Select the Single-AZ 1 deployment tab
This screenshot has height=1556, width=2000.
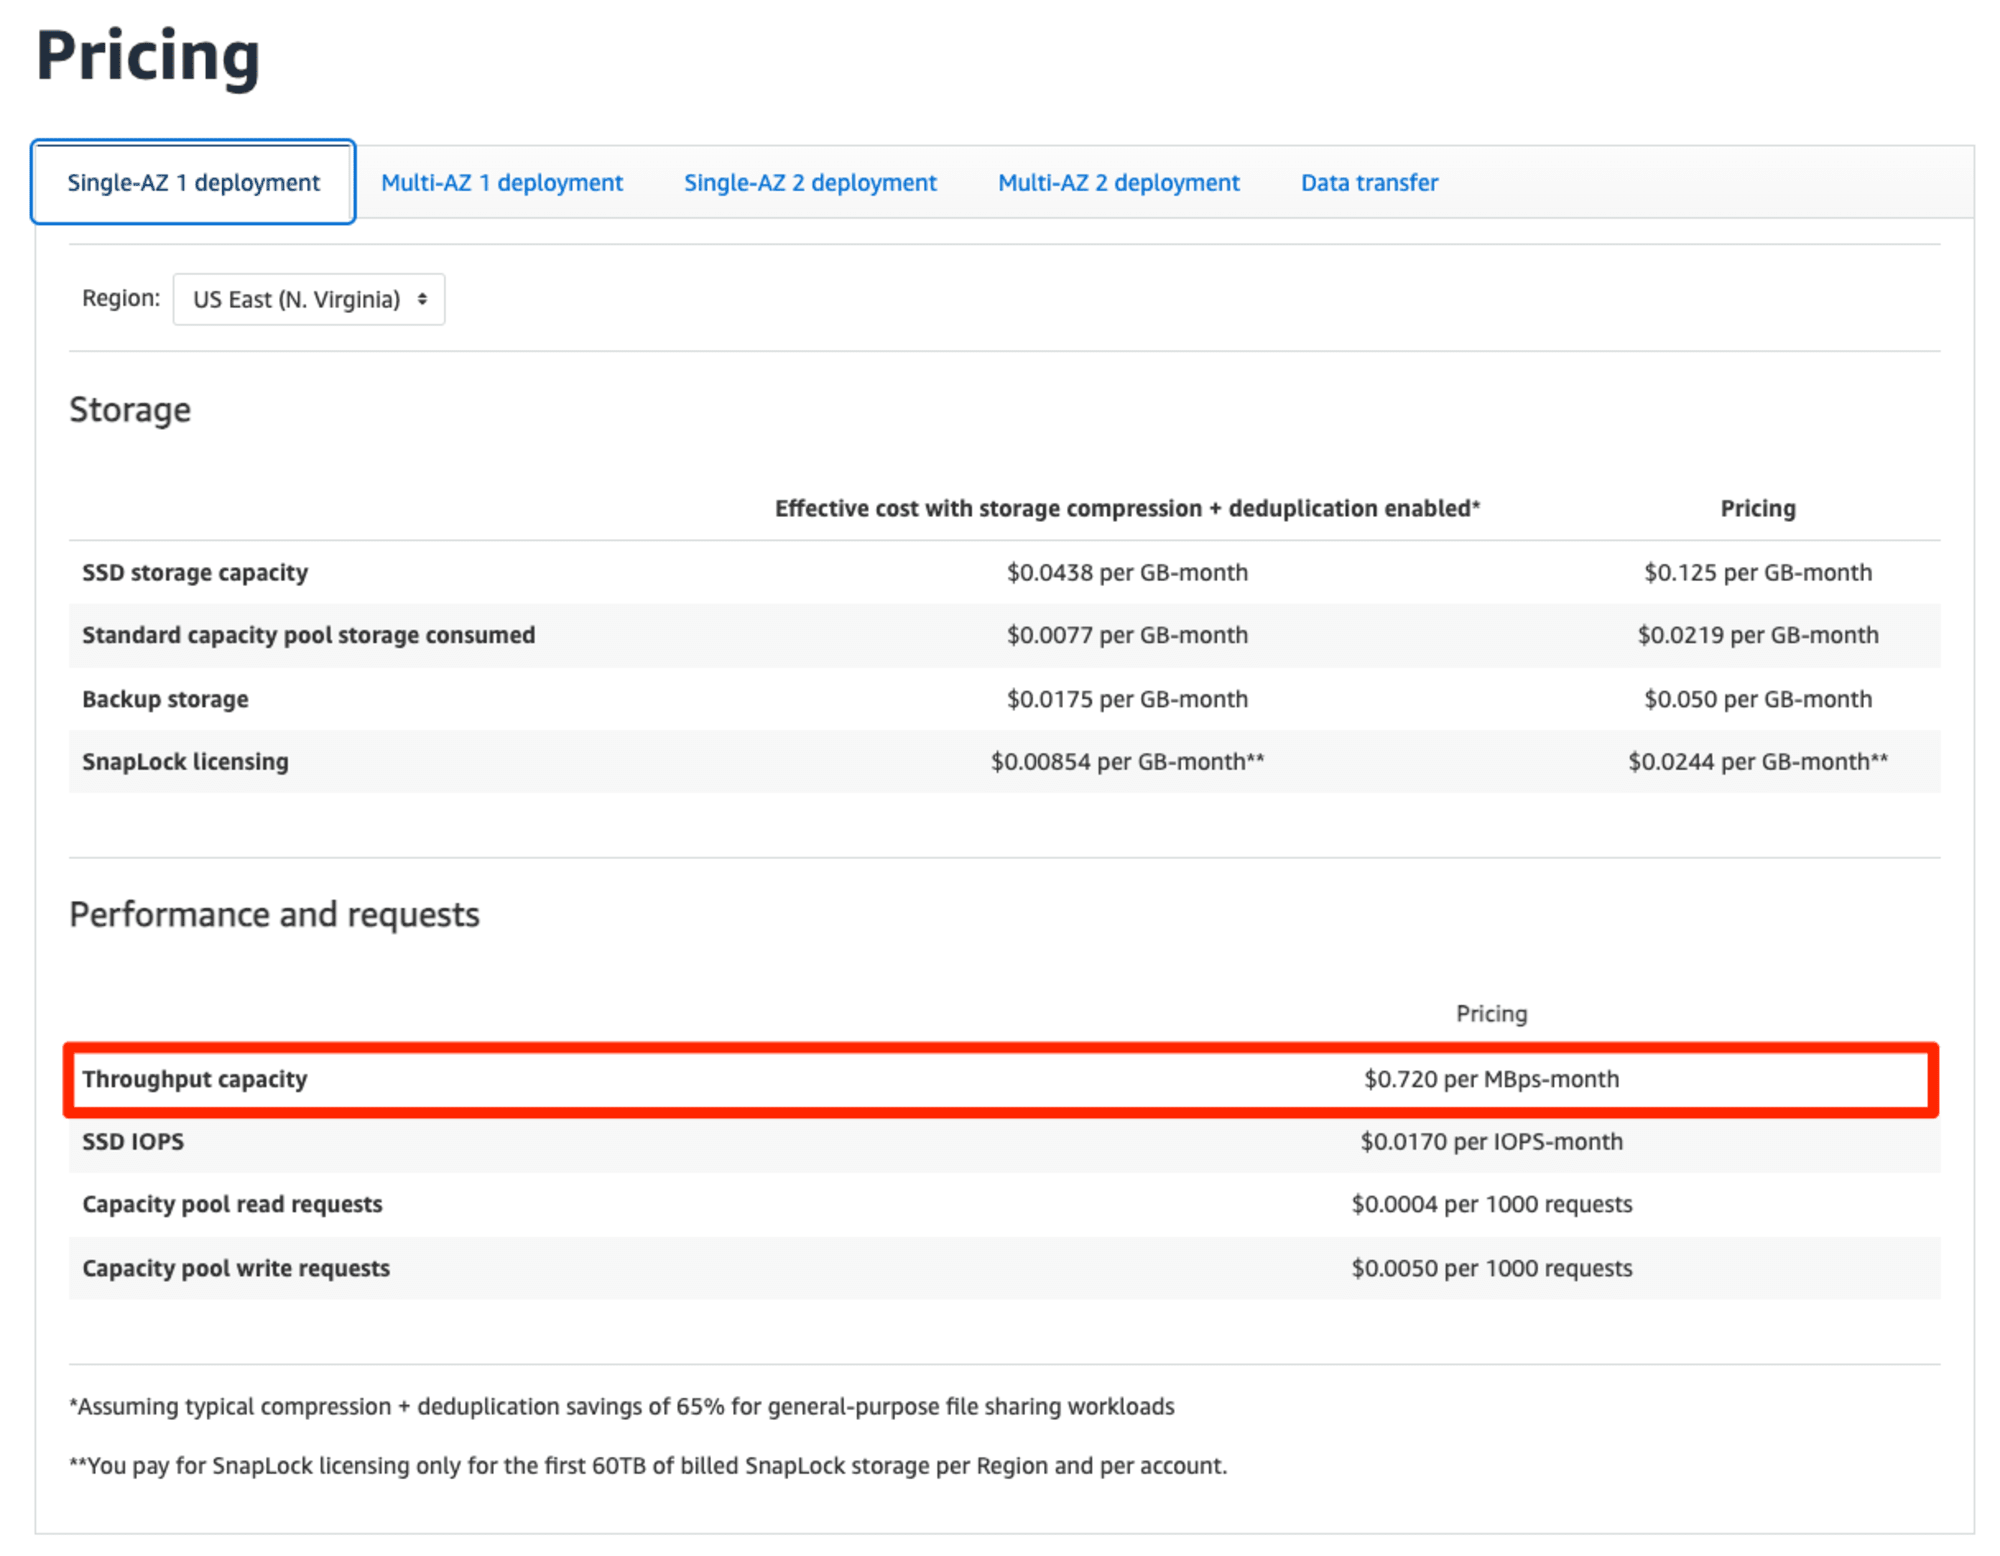pyautogui.click(x=193, y=182)
